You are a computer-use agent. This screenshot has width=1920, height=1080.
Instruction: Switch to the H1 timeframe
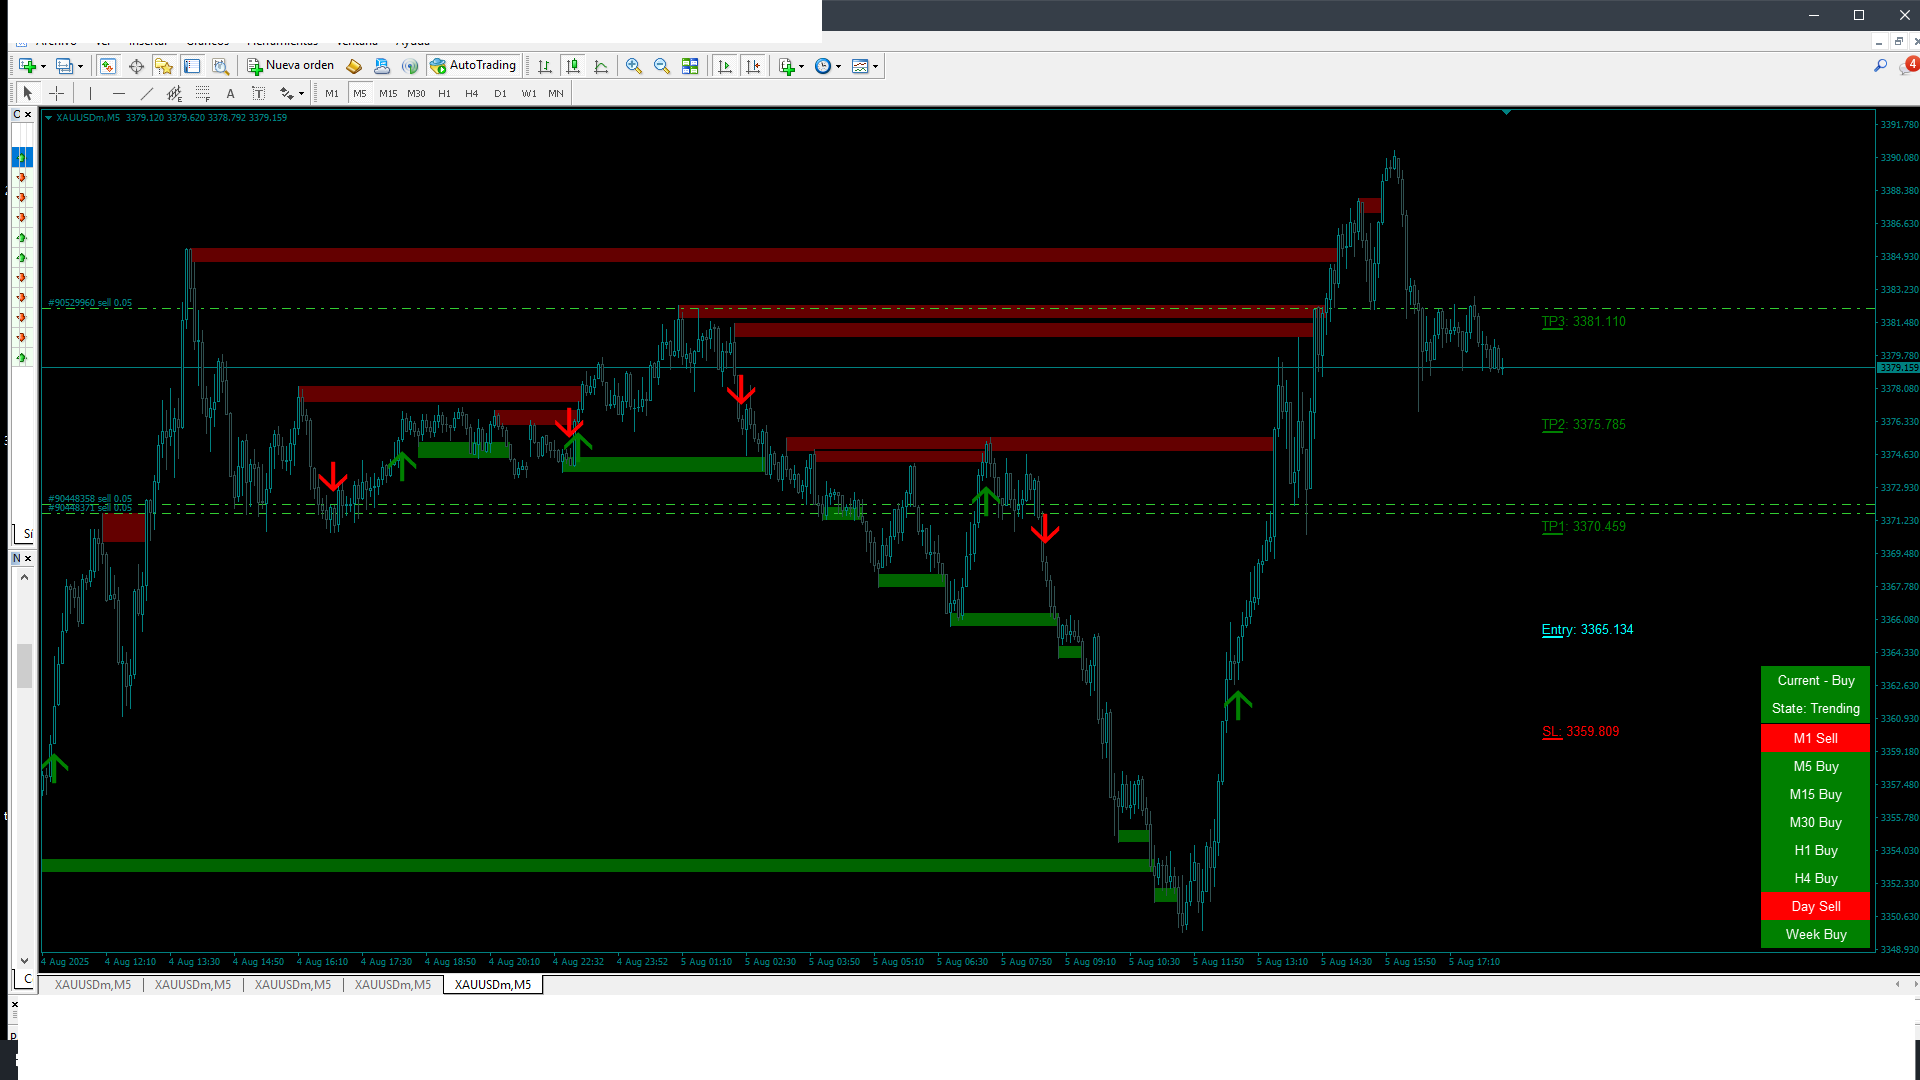tap(444, 93)
